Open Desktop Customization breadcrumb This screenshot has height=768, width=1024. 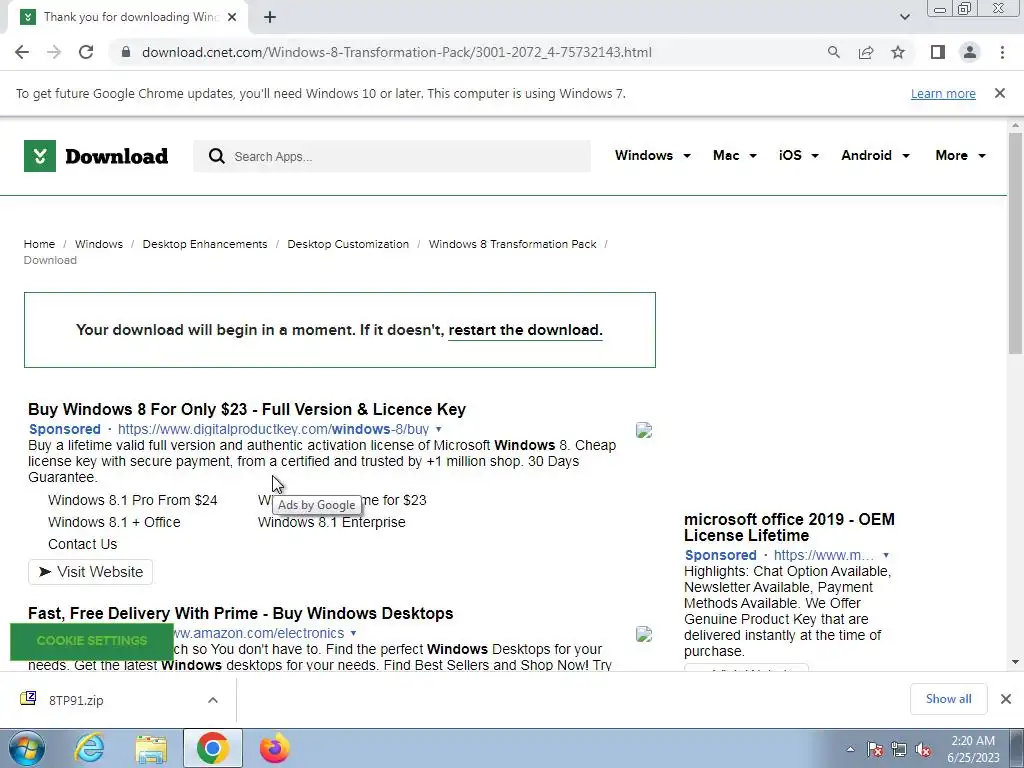(x=348, y=244)
